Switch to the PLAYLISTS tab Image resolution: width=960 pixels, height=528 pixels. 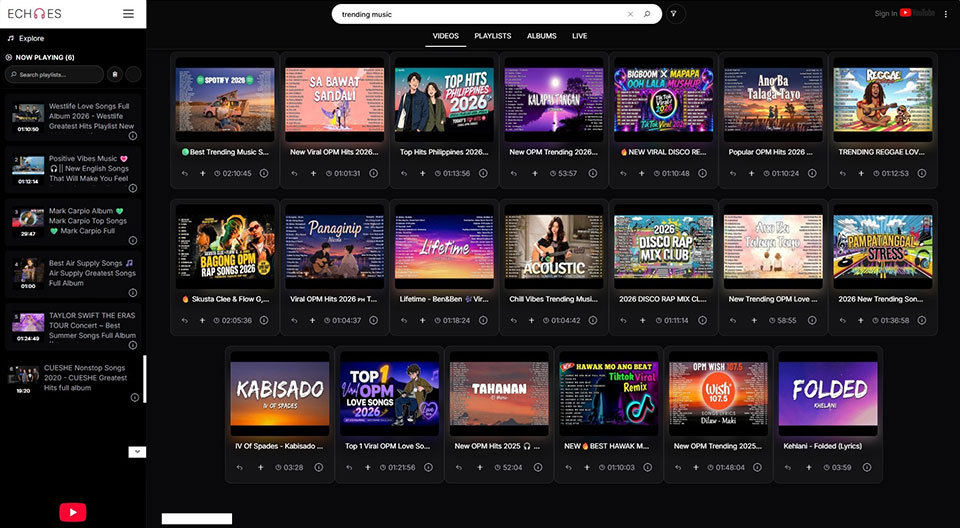[493, 36]
